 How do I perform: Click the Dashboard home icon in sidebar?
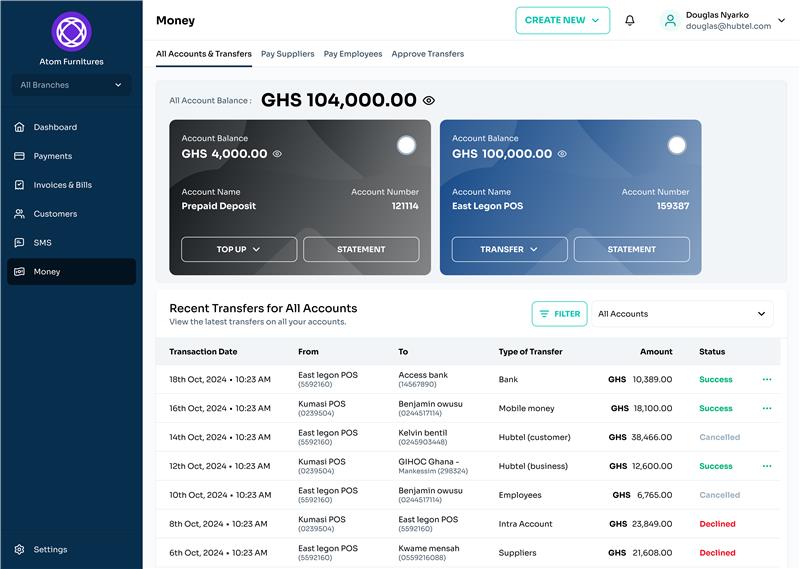20,127
